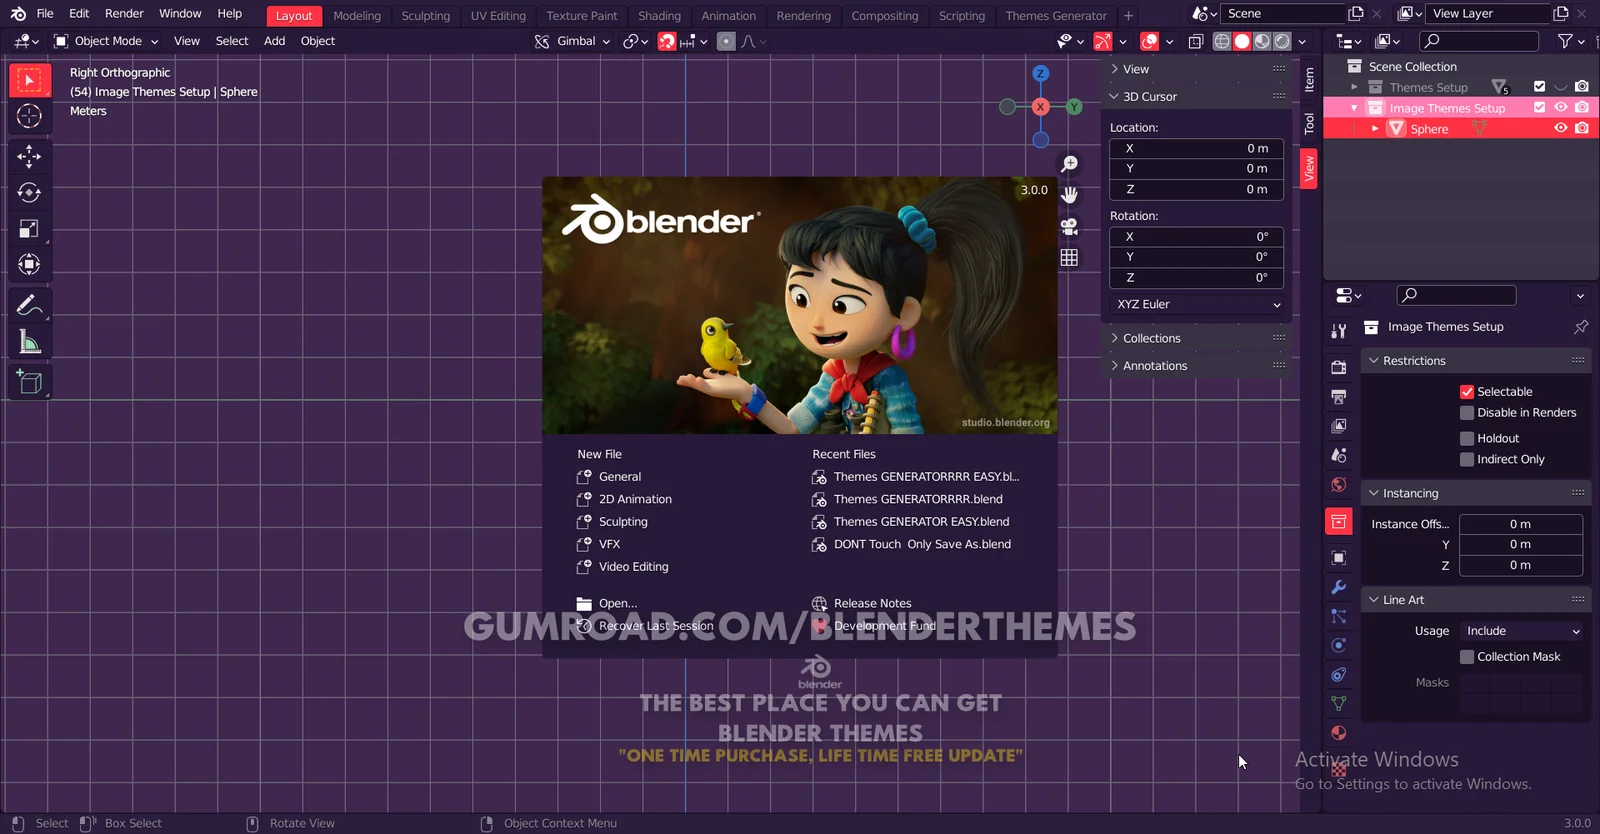Screen dimensions: 1600x834
Task: Open the Output properties tab icon
Action: [1339, 397]
